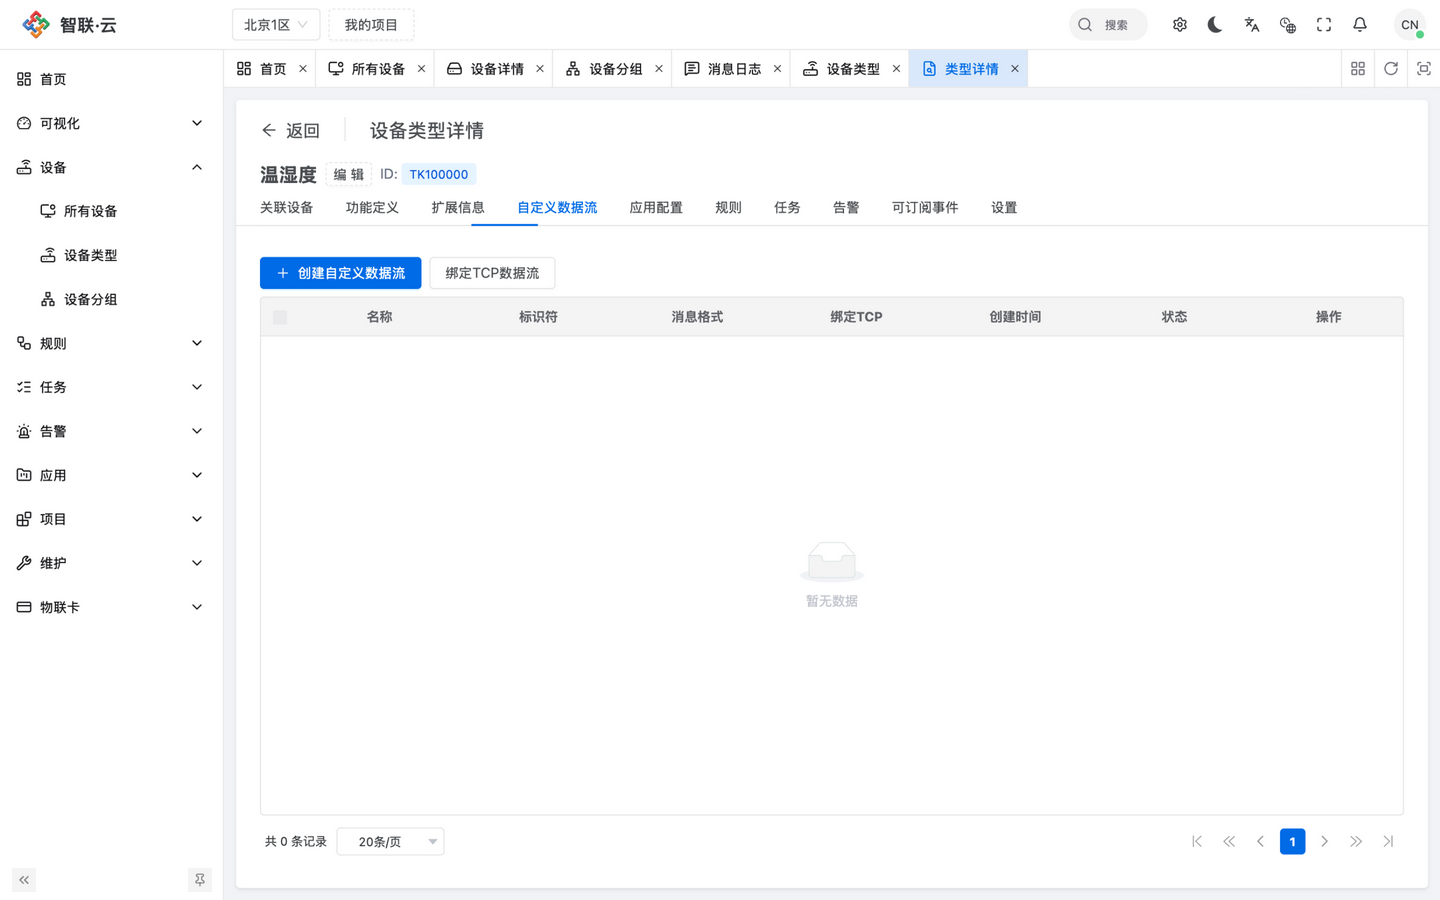Click the 创建时间 column header
Screen dimensions: 1440x900
[x=1015, y=317]
